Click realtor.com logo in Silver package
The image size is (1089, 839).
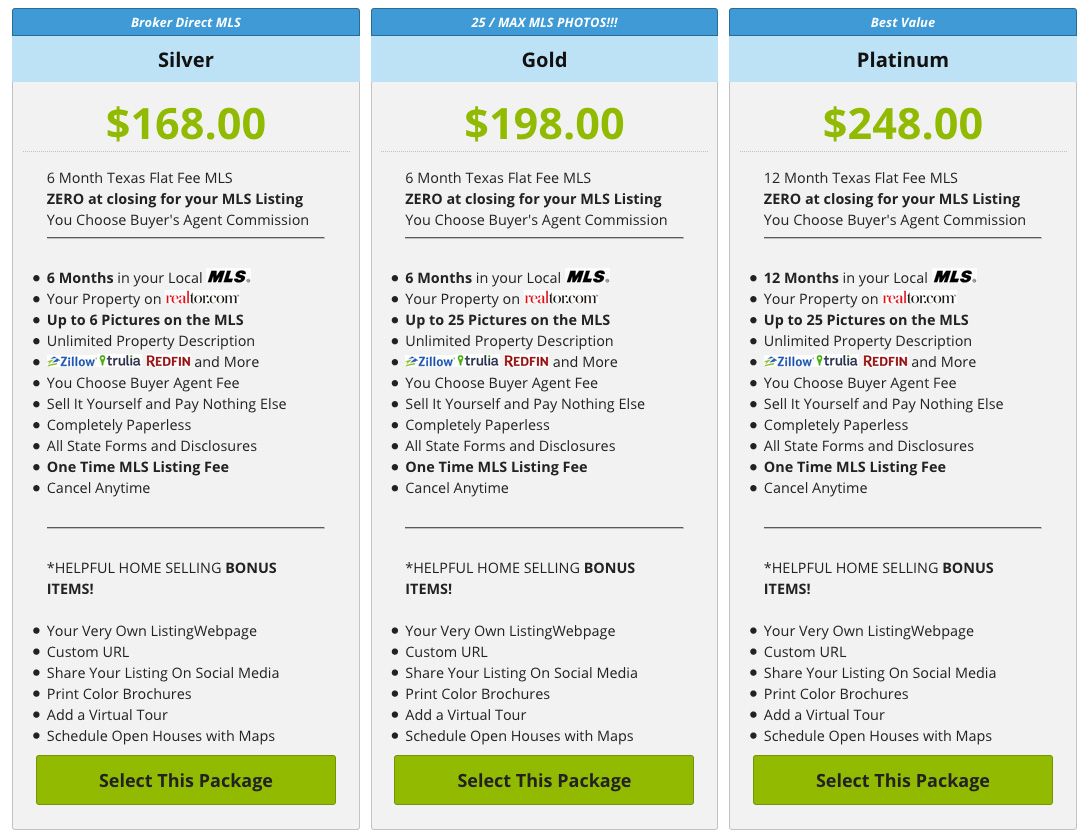pos(202,298)
